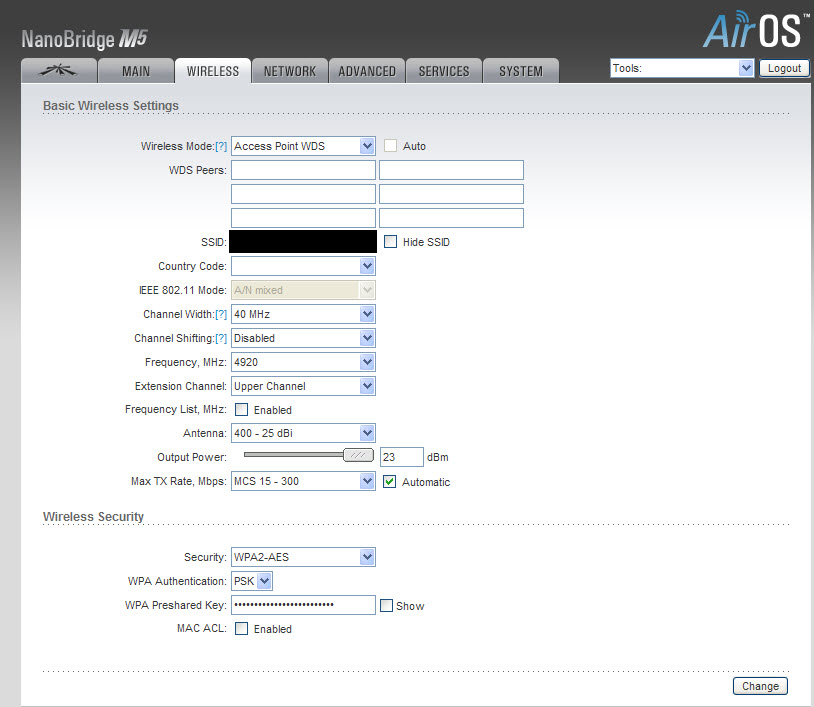Image resolution: width=814 pixels, height=707 pixels.
Task: Open the Tools dropdown menu
Action: (x=682, y=68)
